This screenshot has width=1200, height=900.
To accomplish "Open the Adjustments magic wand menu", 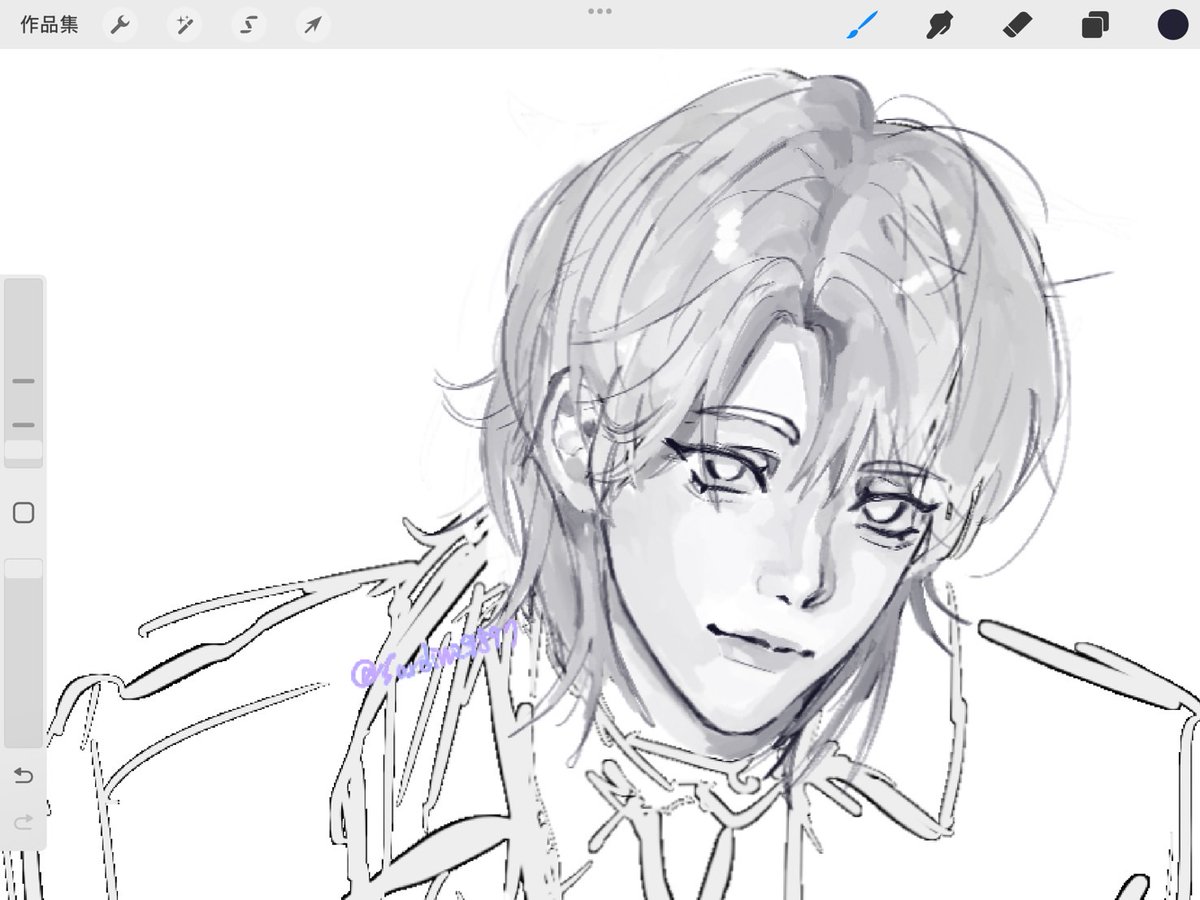I will point(184,25).
